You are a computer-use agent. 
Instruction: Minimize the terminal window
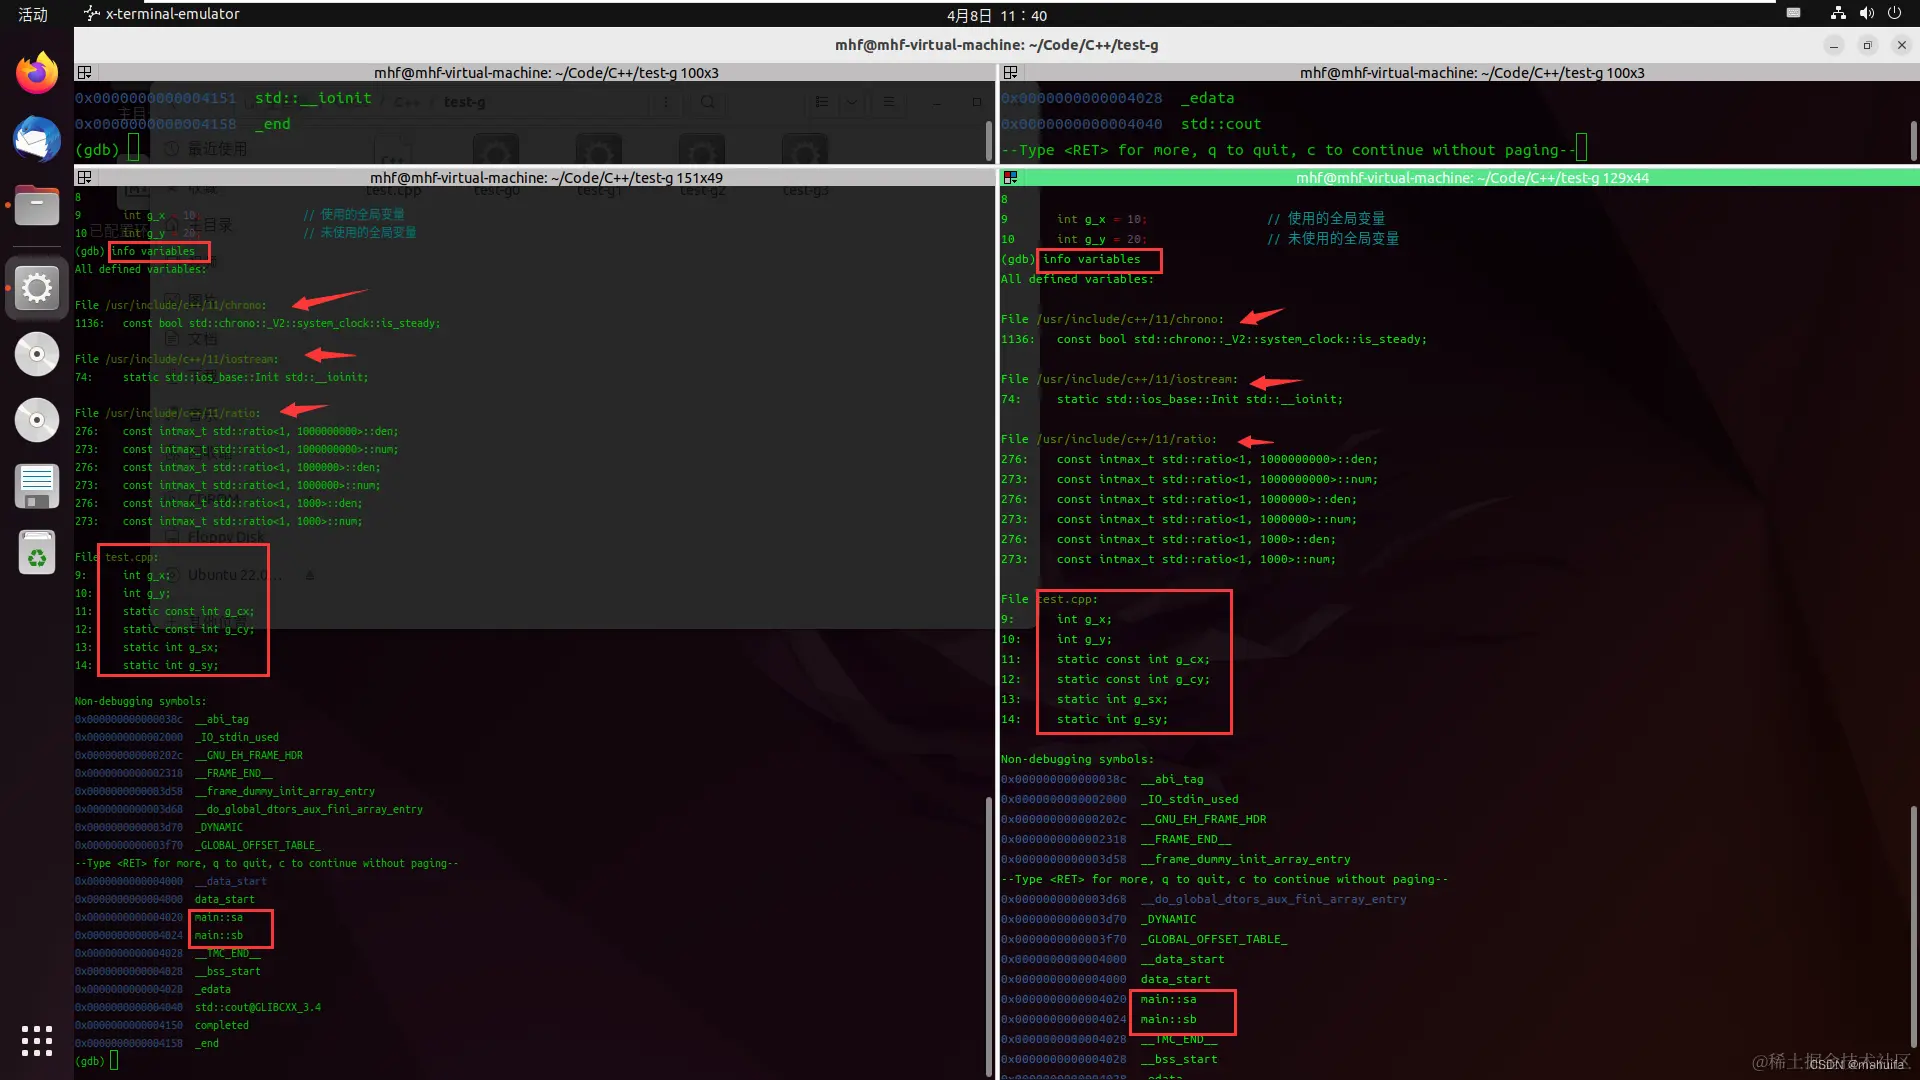[1834, 45]
